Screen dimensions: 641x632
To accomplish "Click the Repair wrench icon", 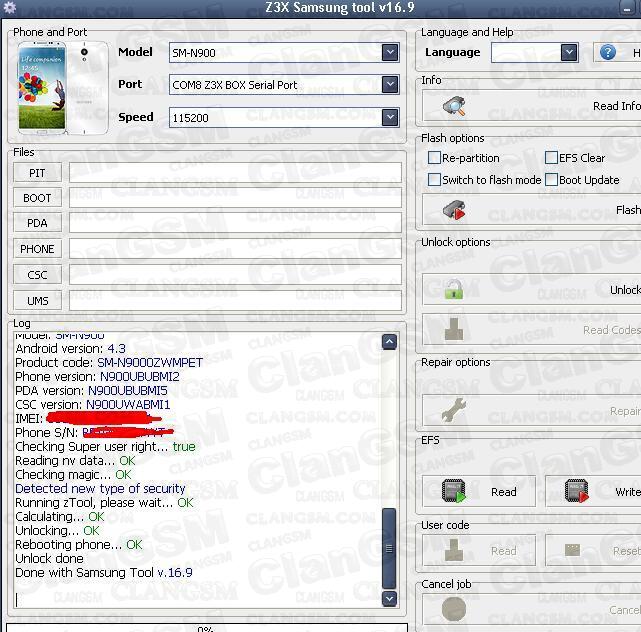I will 454,410.
